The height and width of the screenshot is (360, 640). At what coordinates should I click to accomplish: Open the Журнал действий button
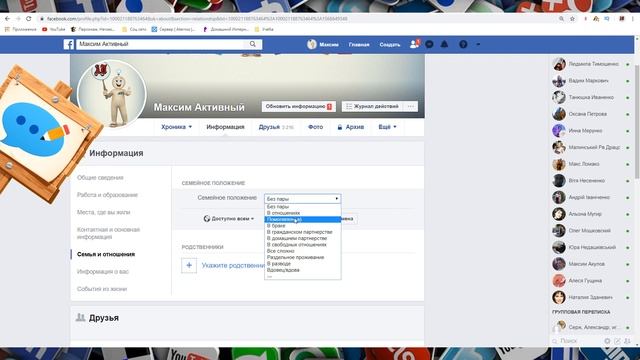[372, 107]
